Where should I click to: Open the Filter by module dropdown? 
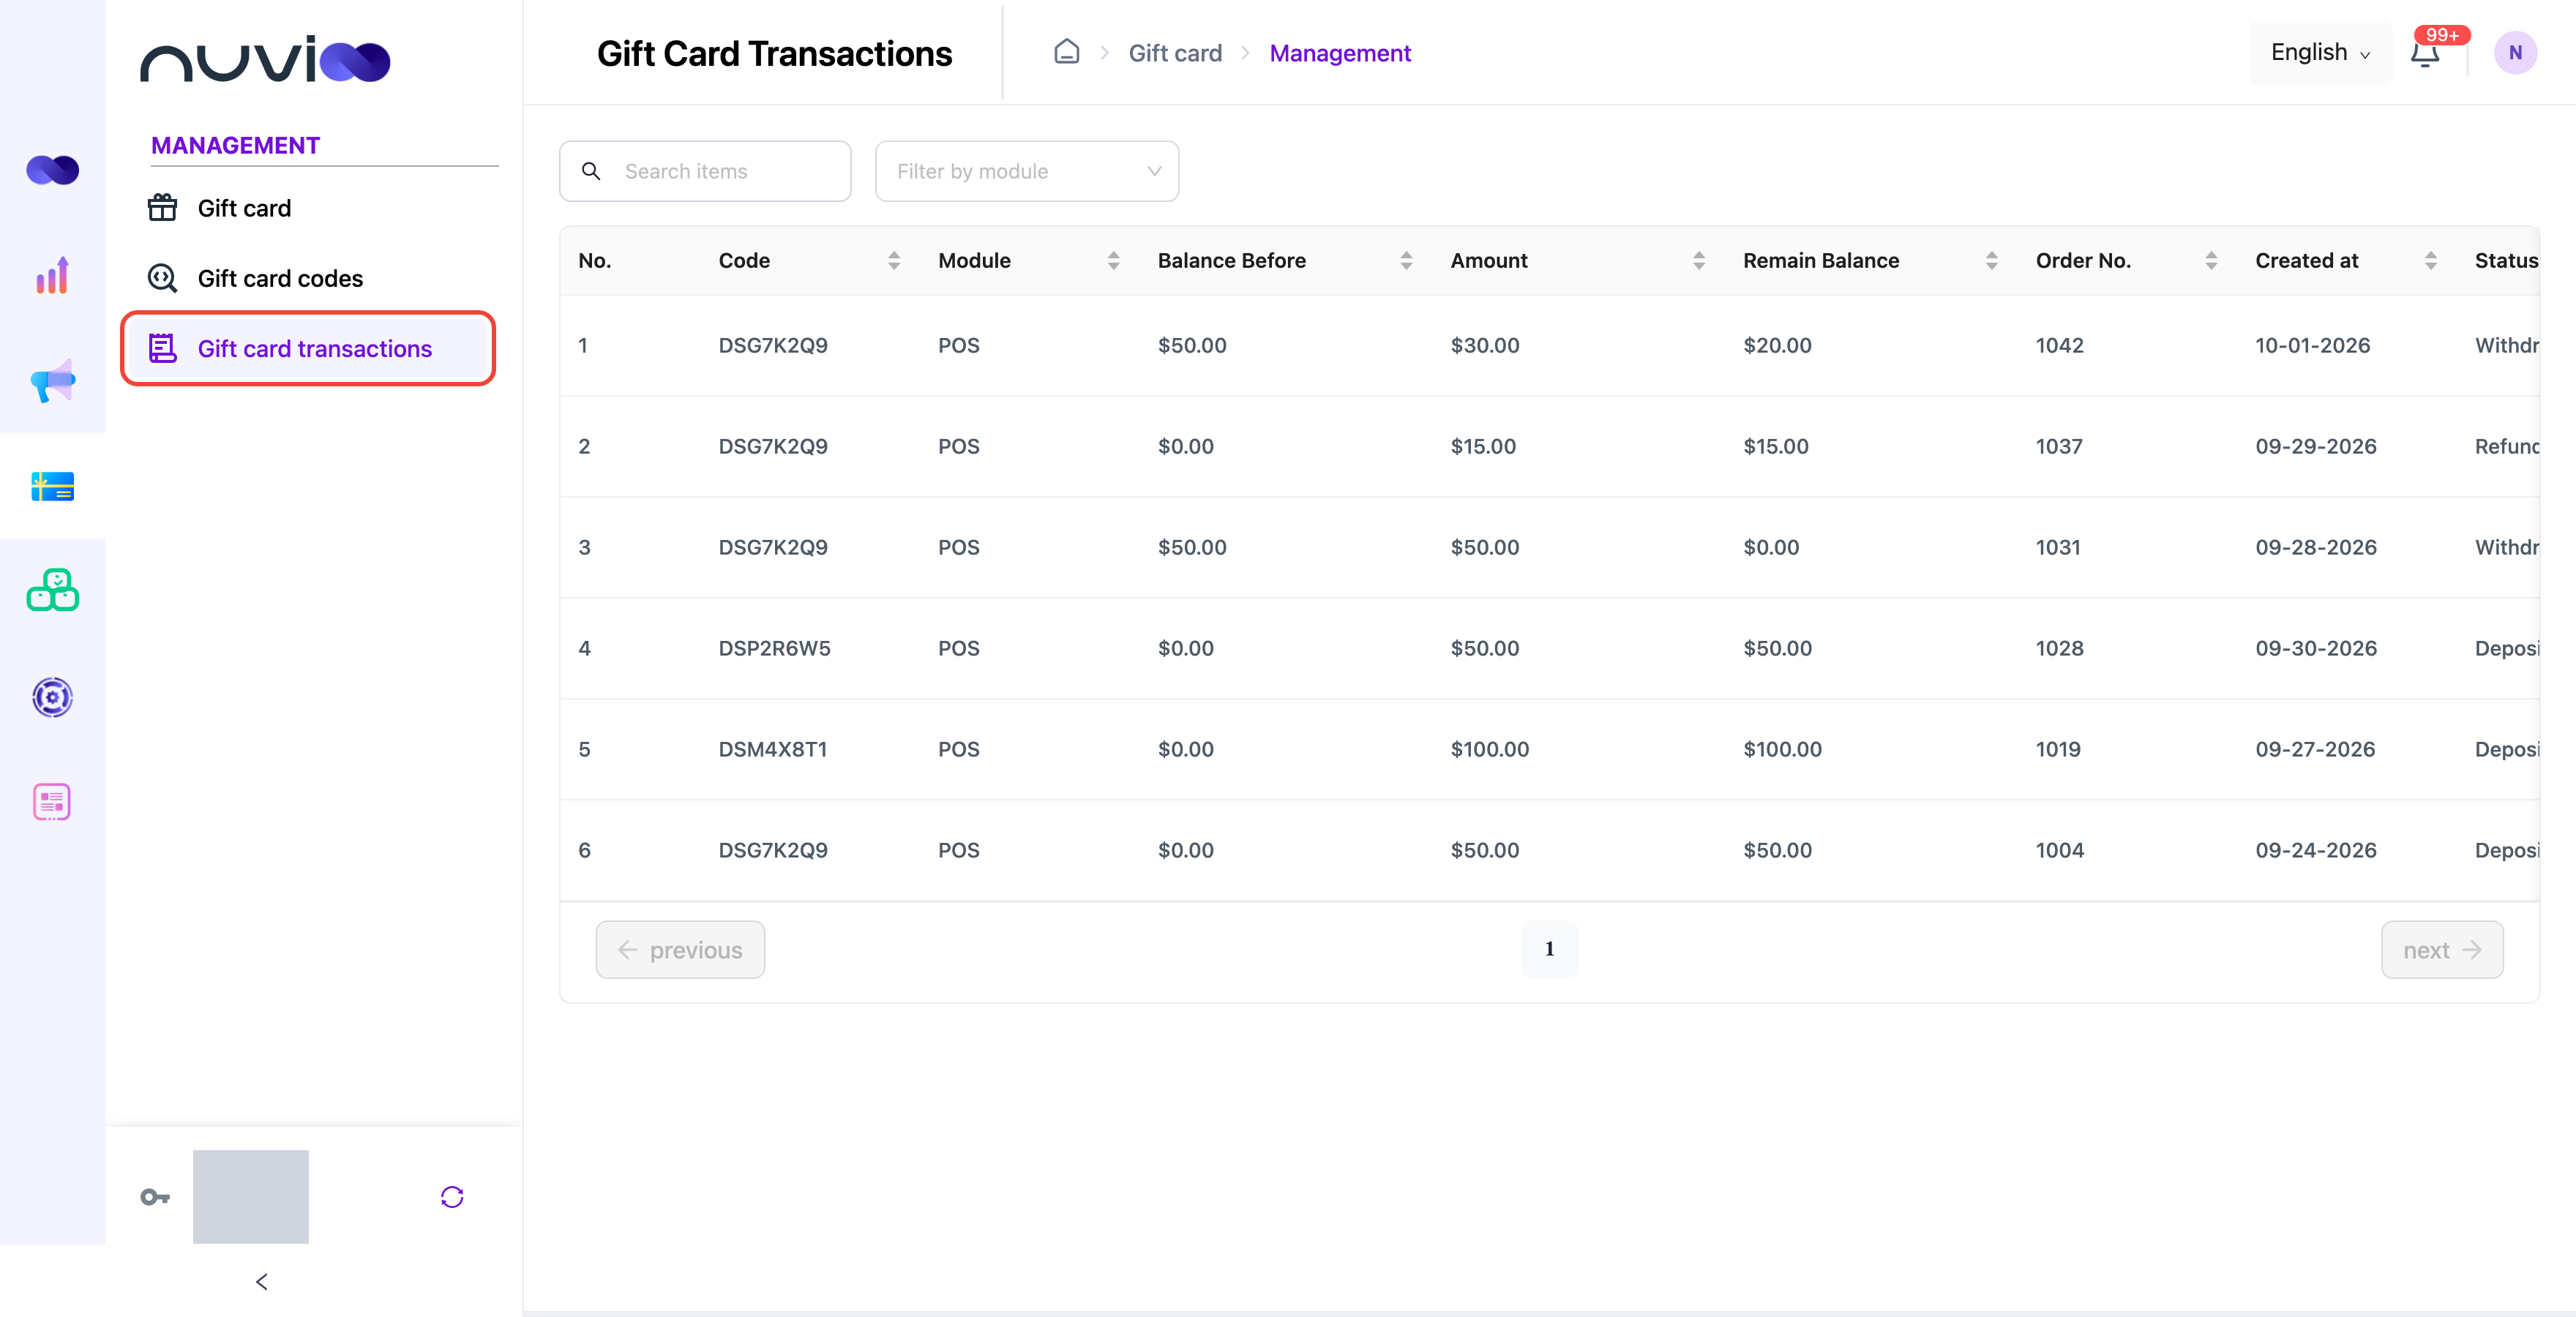pyautogui.click(x=1027, y=171)
